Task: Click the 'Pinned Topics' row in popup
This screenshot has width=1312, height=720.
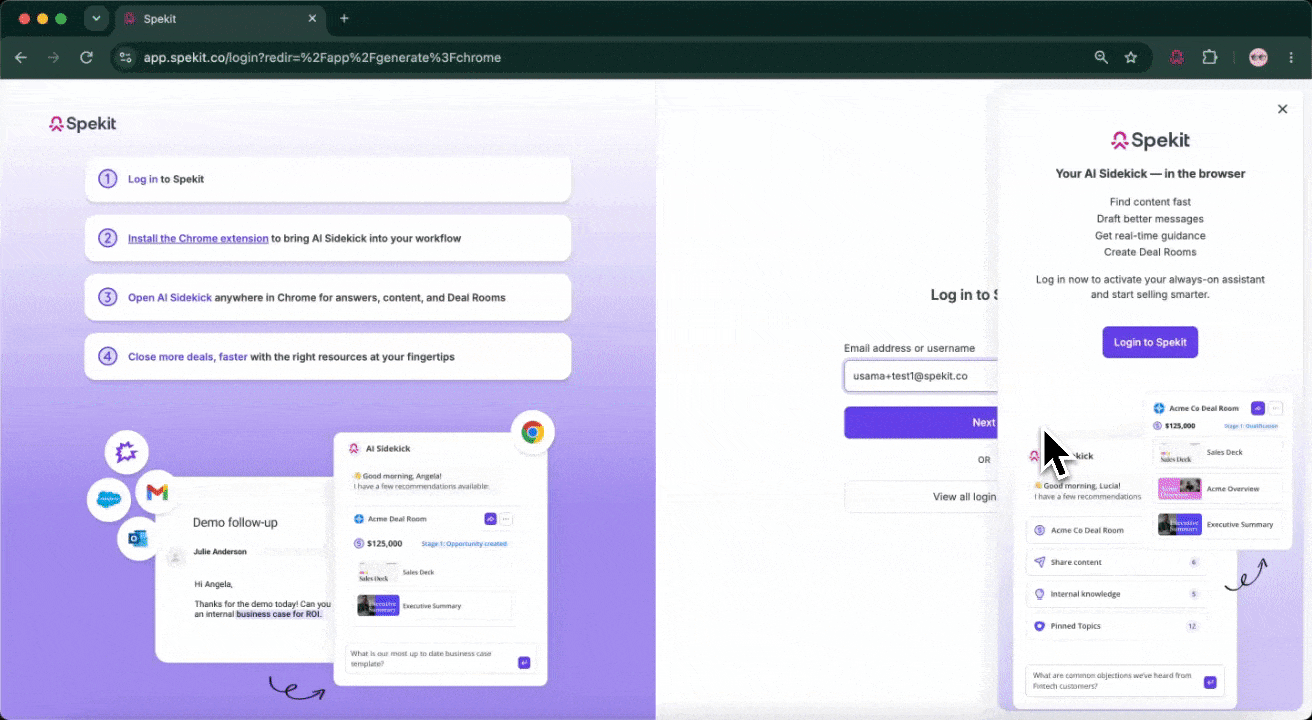Action: click(x=1116, y=626)
